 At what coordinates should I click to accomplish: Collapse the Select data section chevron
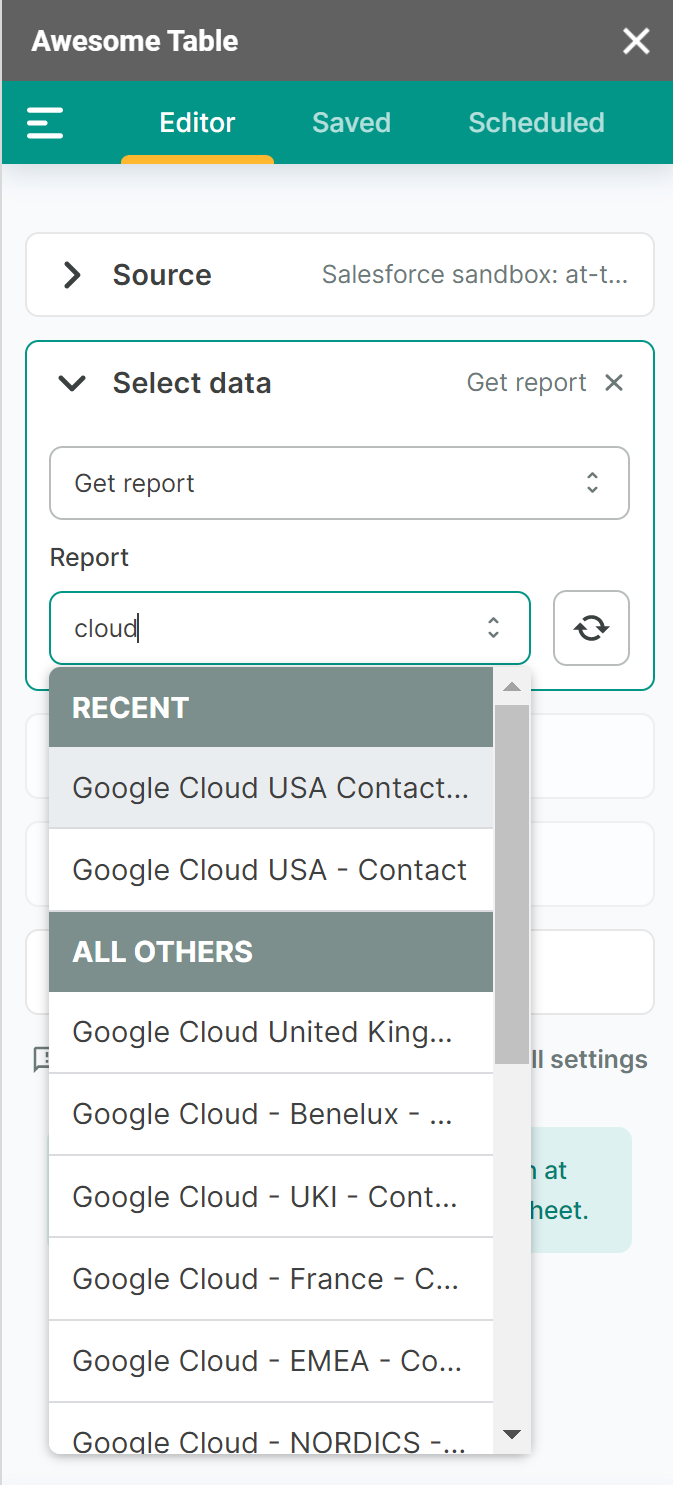[72, 383]
